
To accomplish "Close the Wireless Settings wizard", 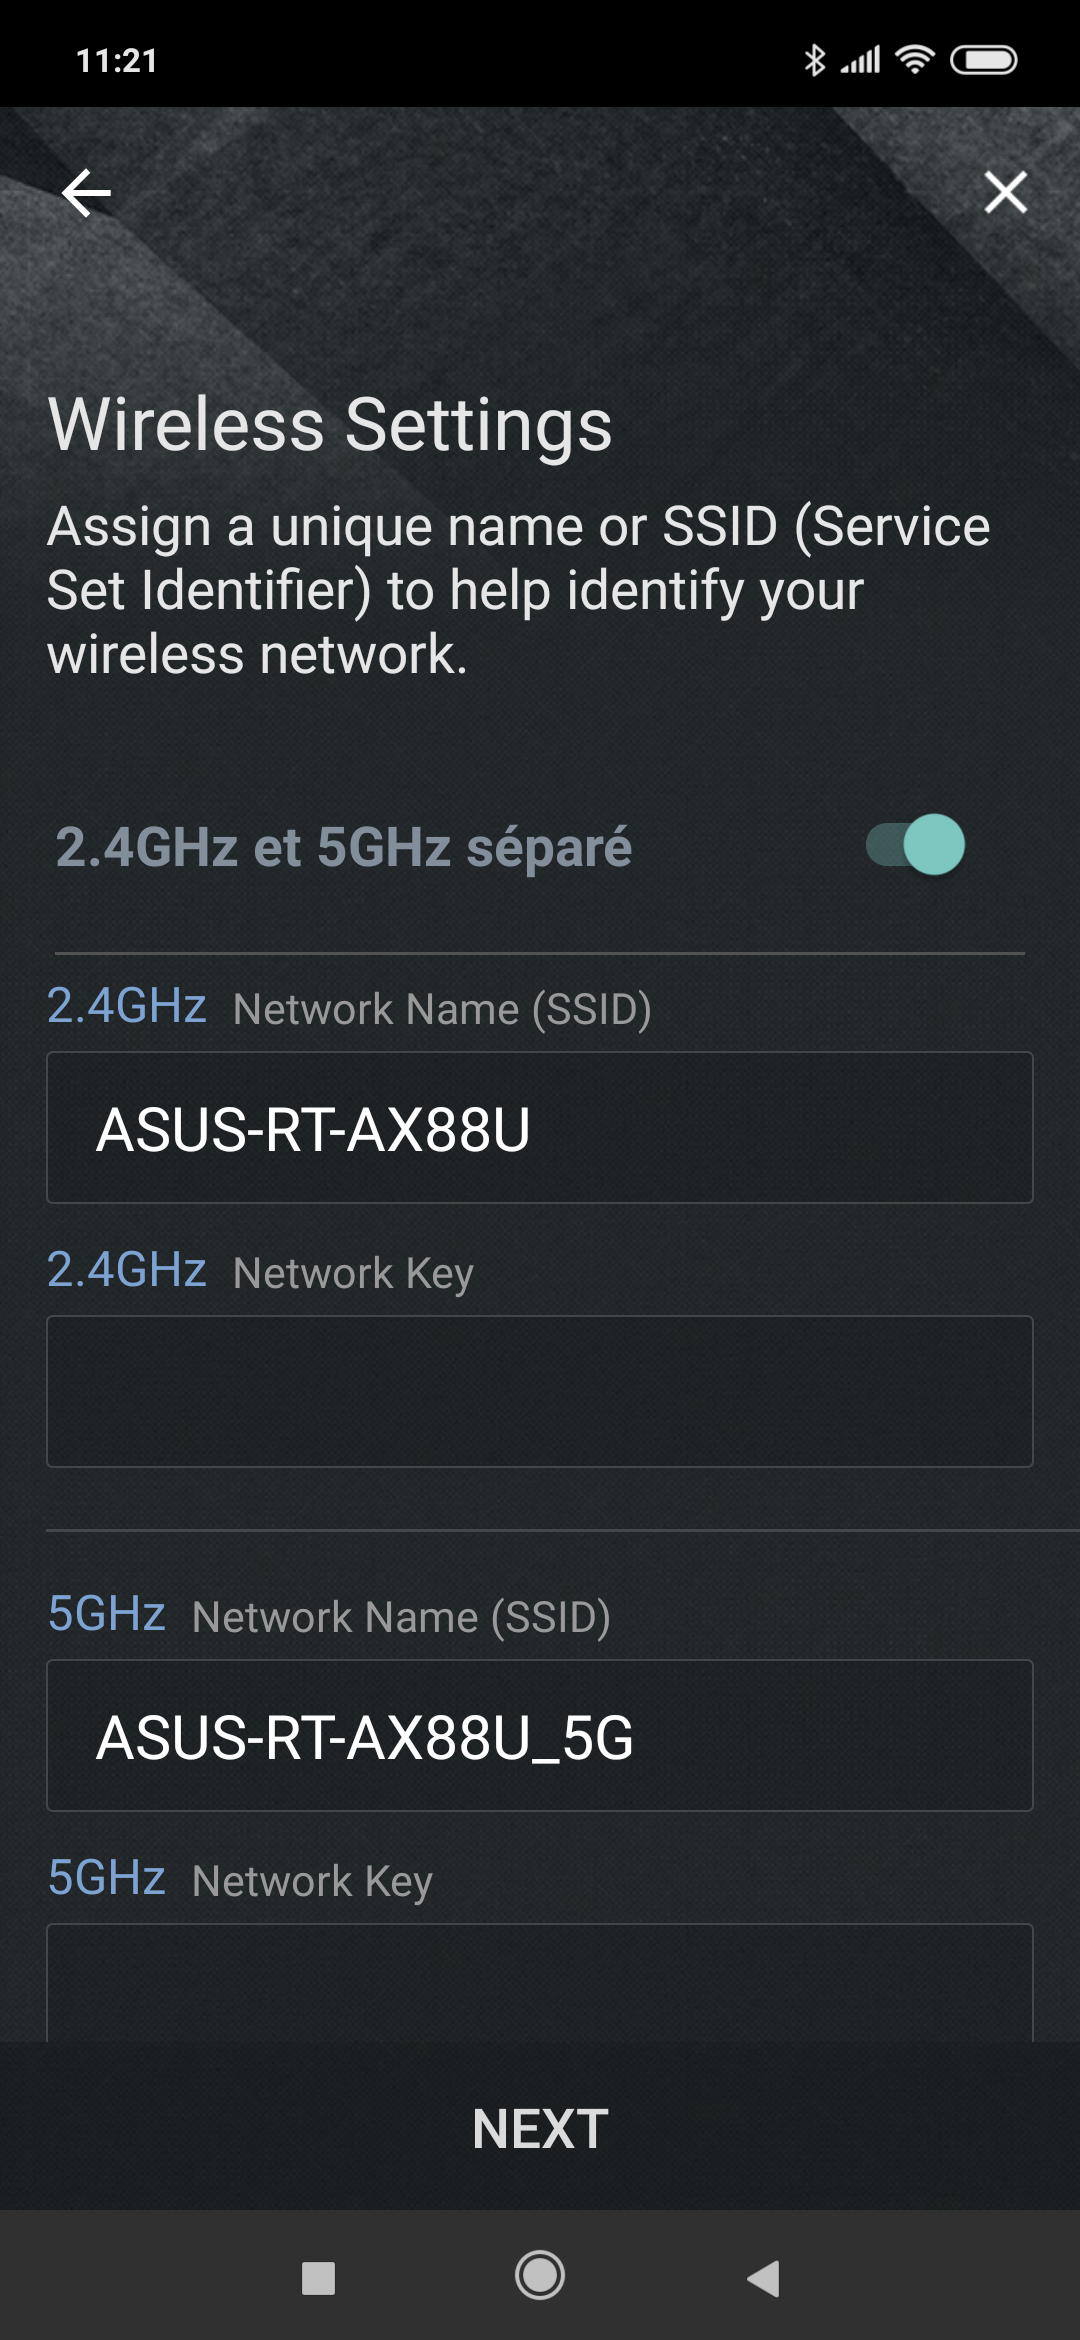I will [1005, 192].
